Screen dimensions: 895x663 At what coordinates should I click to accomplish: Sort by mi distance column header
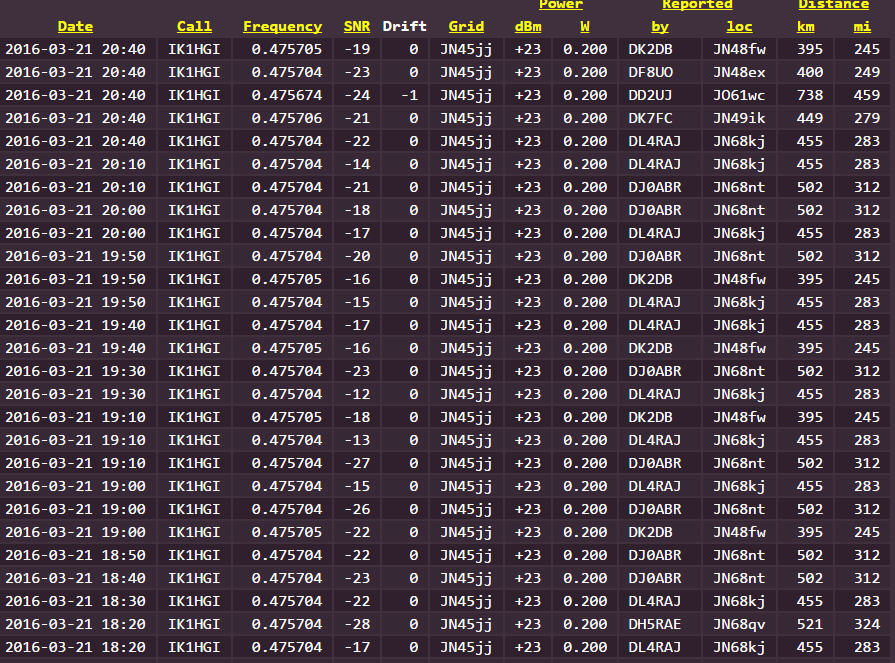tap(862, 26)
